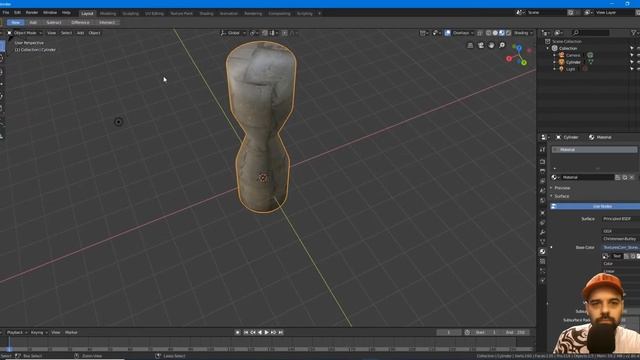Open the outliner display mode dropdown

click(558, 33)
